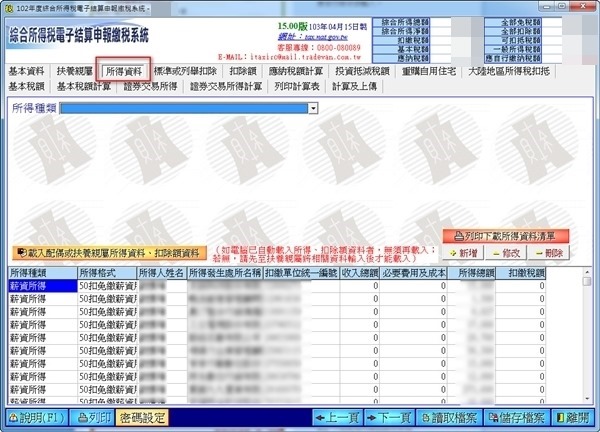Click the 扣繳稅額 column header
Screen dimensions: 600x432
(x=521, y=273)
